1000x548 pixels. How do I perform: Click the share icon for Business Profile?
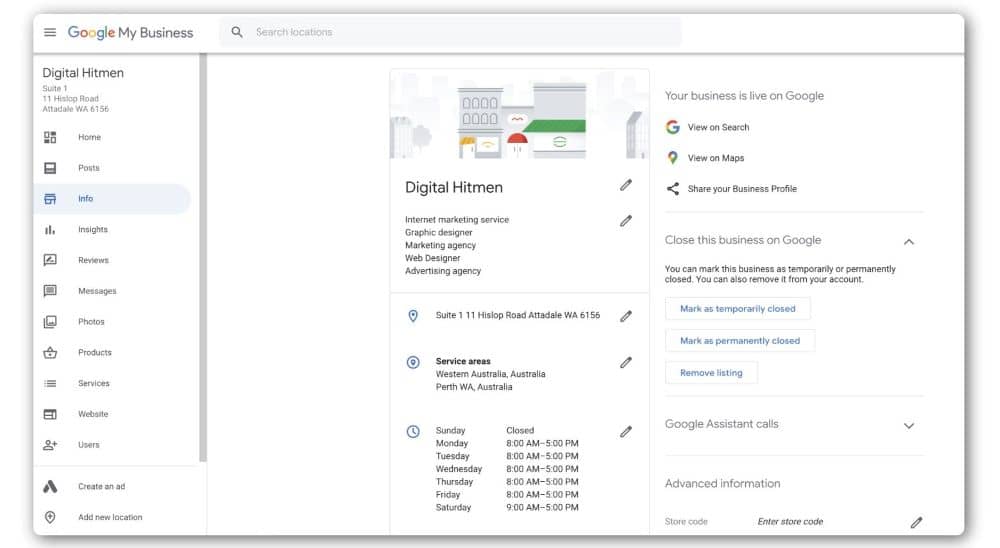673,188
